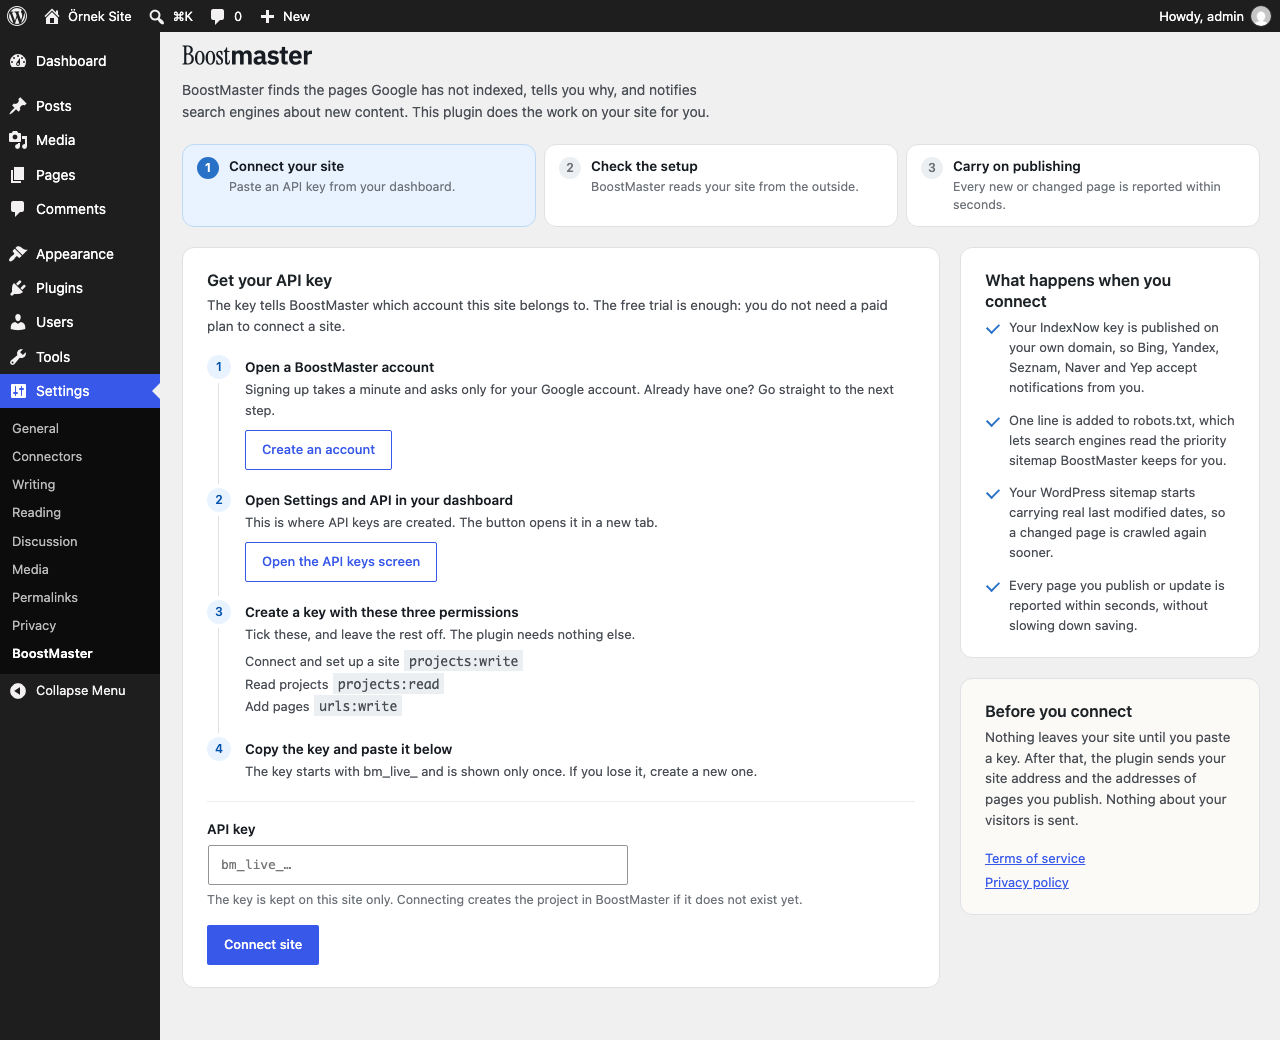The height and width of the screenshot is (1040, 1280).
Task: Open Discussion settings submenu item
Action: [80, 541]
